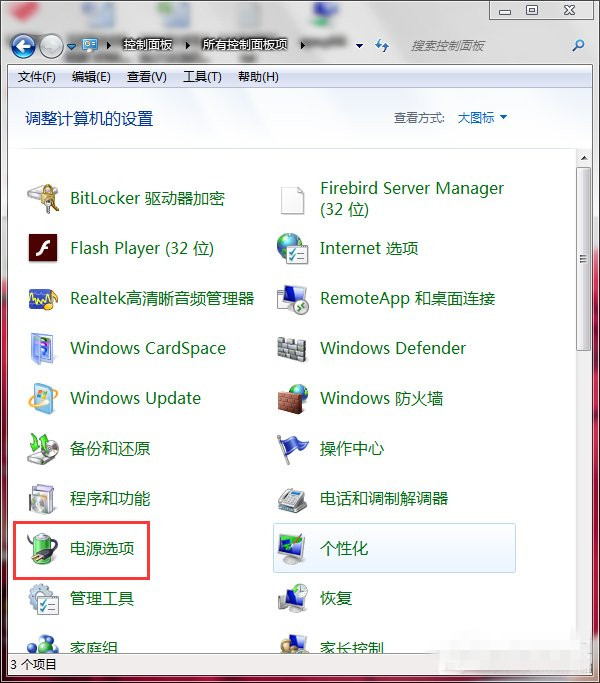This screenshot has width=600, height=683.
Task: Click the 电源选项 text link
Action: [102, 548]
